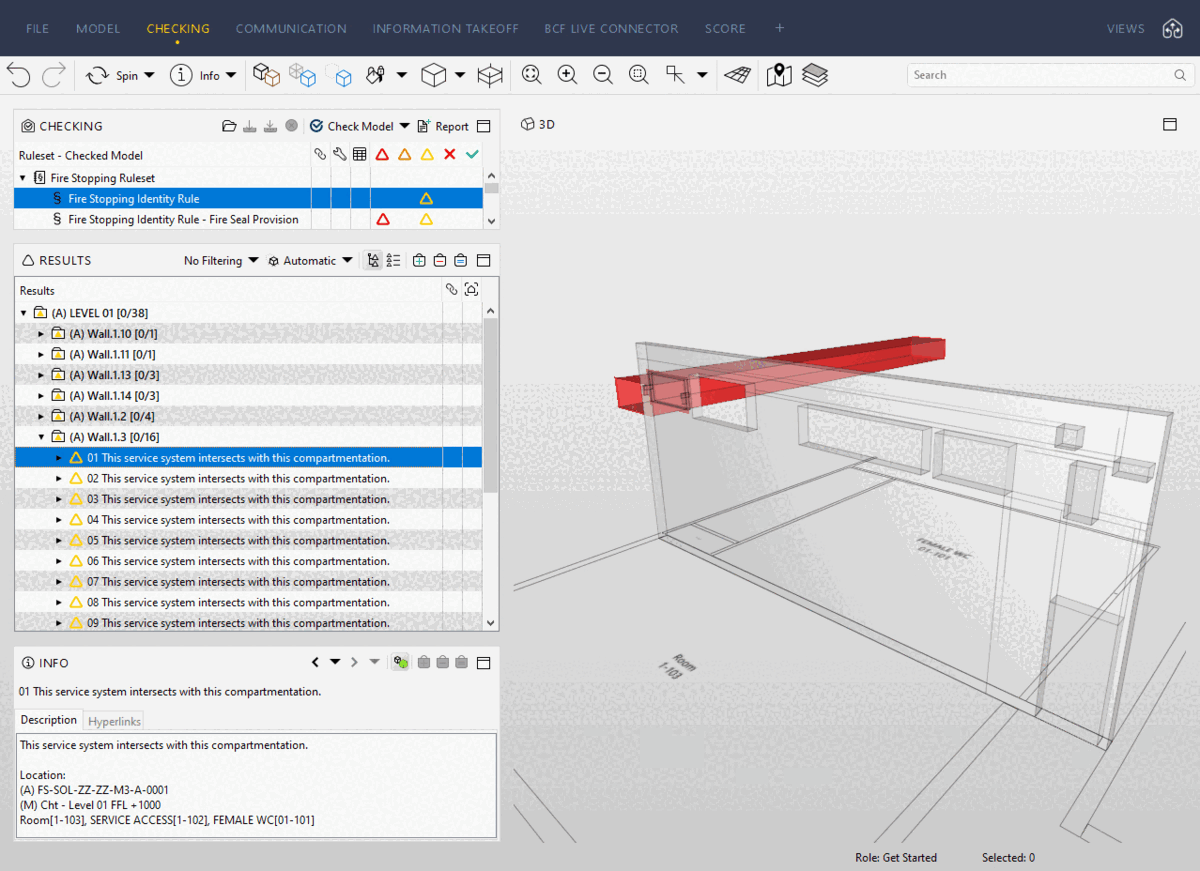Toggle the red X rejected filter
This screenshot has width=1200, height=871.
[450, 155]
